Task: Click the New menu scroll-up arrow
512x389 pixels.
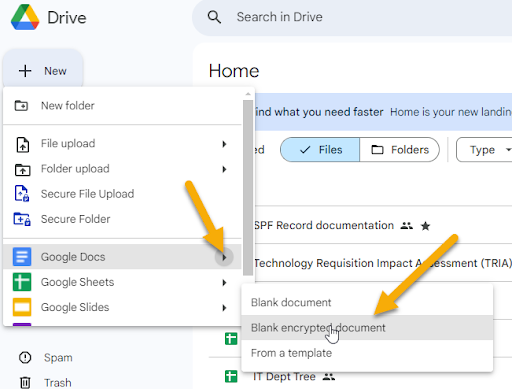Action: click(248, 94)
